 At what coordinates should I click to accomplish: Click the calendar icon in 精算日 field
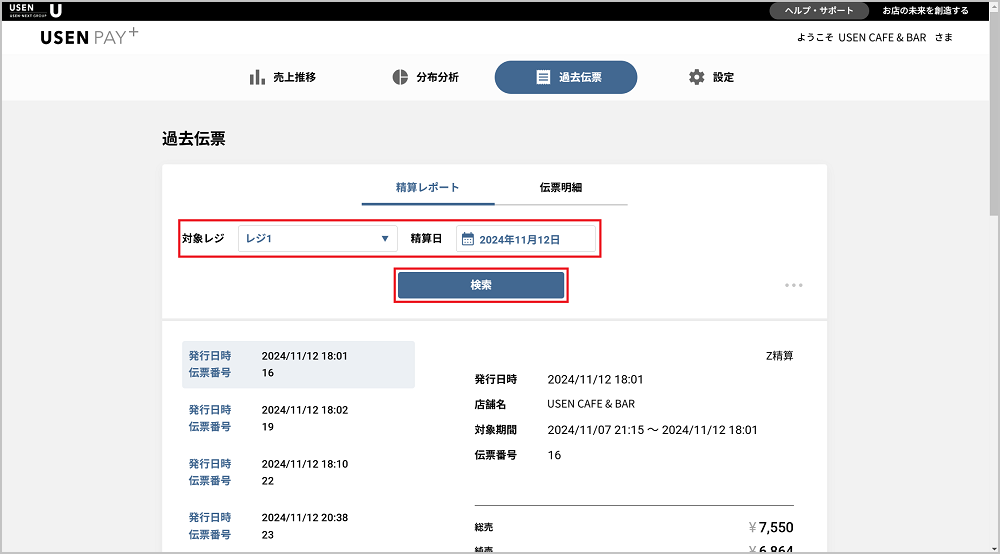pos(467,240)
